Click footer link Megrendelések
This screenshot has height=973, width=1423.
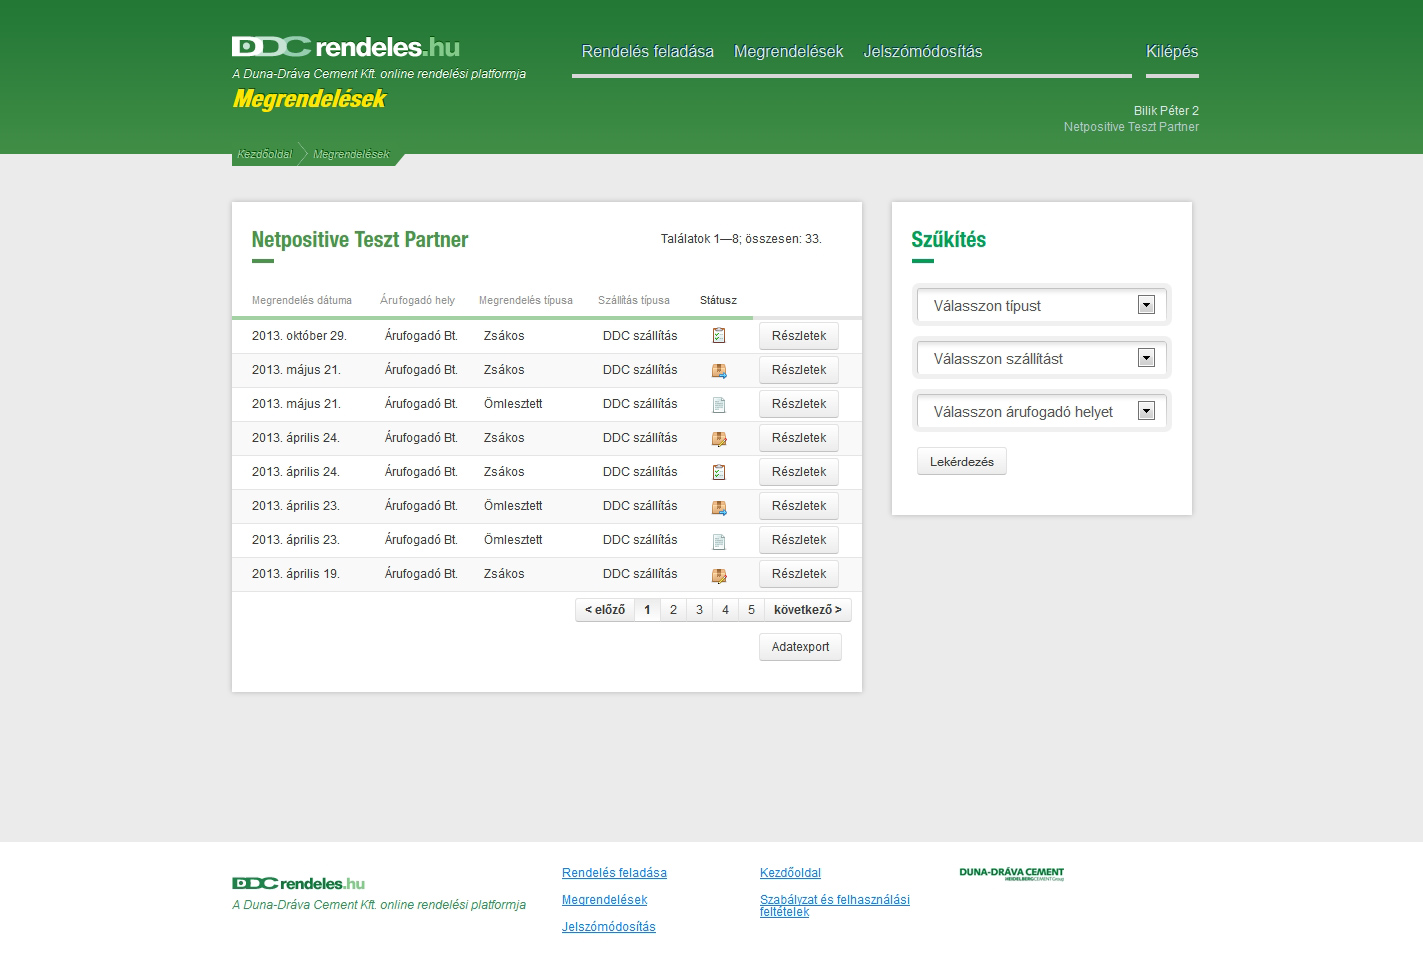[604, 900]
